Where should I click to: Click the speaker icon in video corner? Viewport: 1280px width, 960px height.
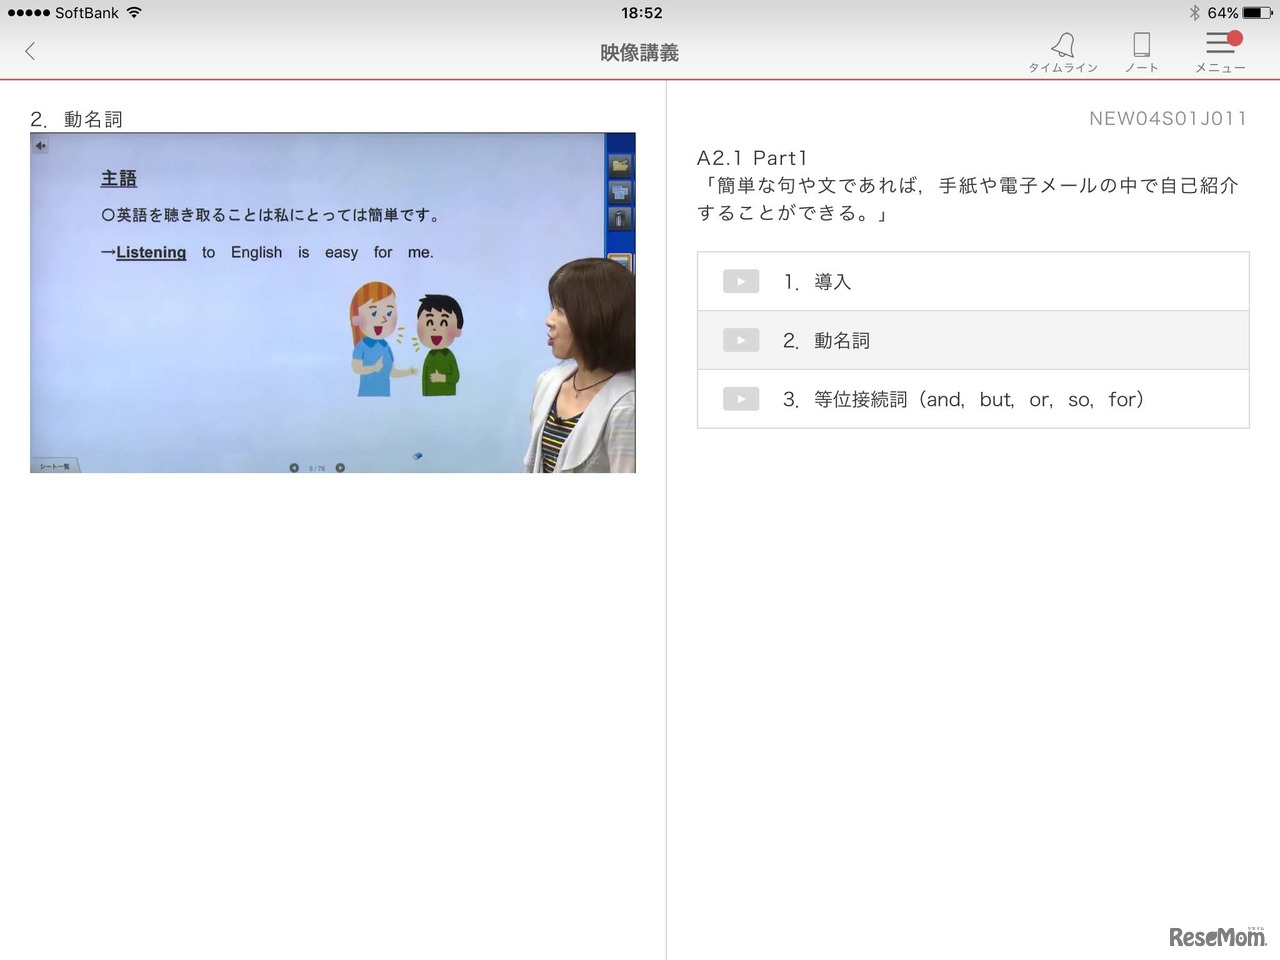click(41, 146)
